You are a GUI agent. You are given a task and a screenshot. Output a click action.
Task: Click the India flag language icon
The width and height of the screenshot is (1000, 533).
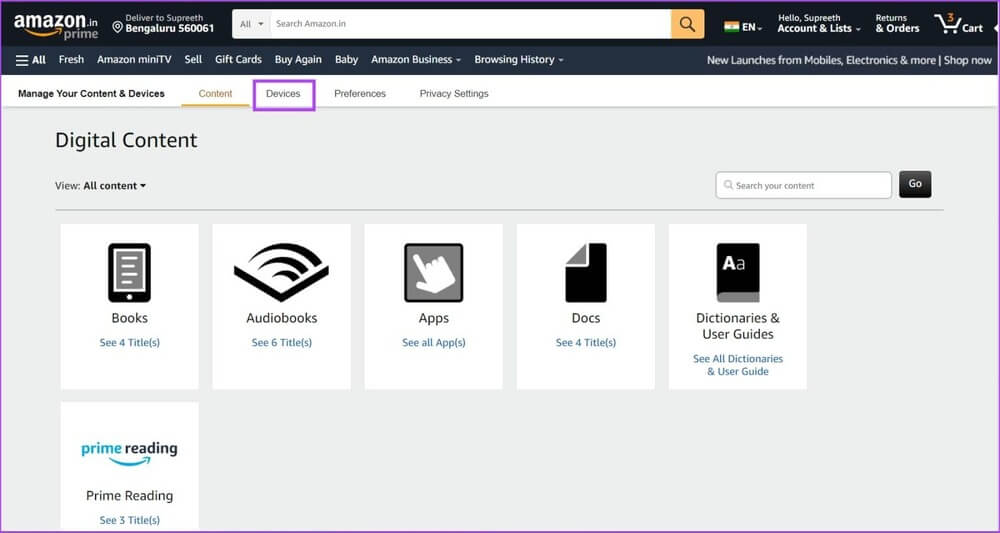click(731, 27)
